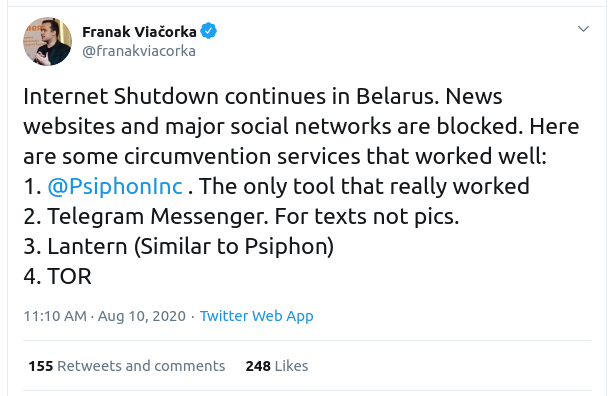Click the Aug 10, 2020 date
Image resolution: width=611 pixels, height=396 pixels.
(142, 316)
